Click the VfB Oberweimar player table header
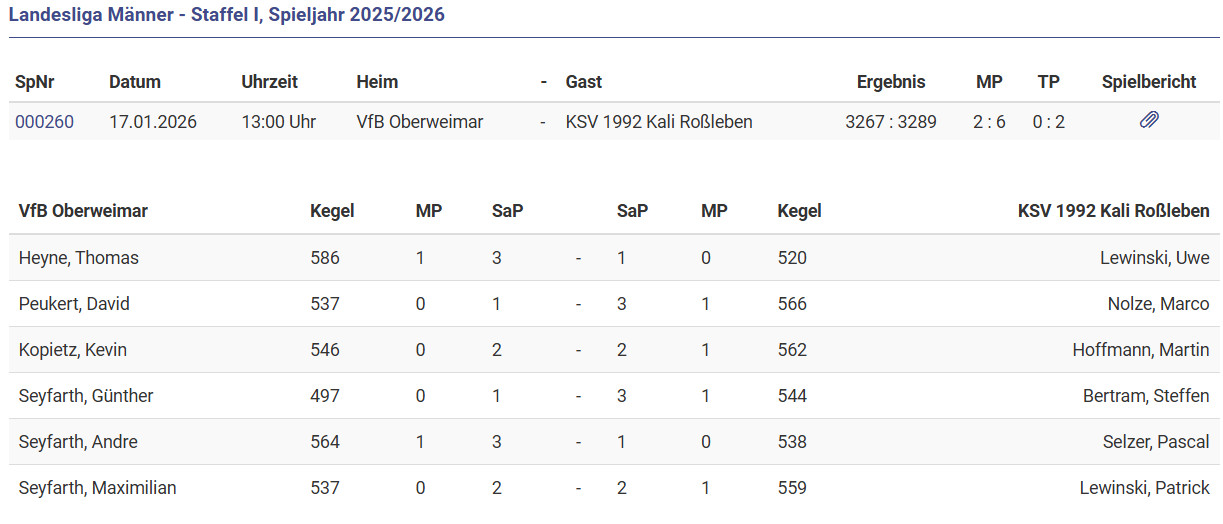This screenshot has width=1223, height=524. [x=83, y=211]
